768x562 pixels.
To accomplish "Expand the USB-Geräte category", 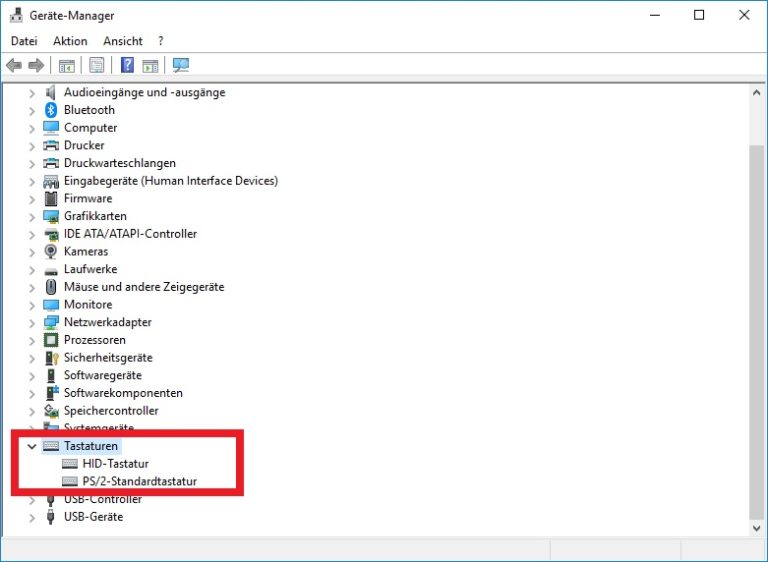I will click(32, 517).
